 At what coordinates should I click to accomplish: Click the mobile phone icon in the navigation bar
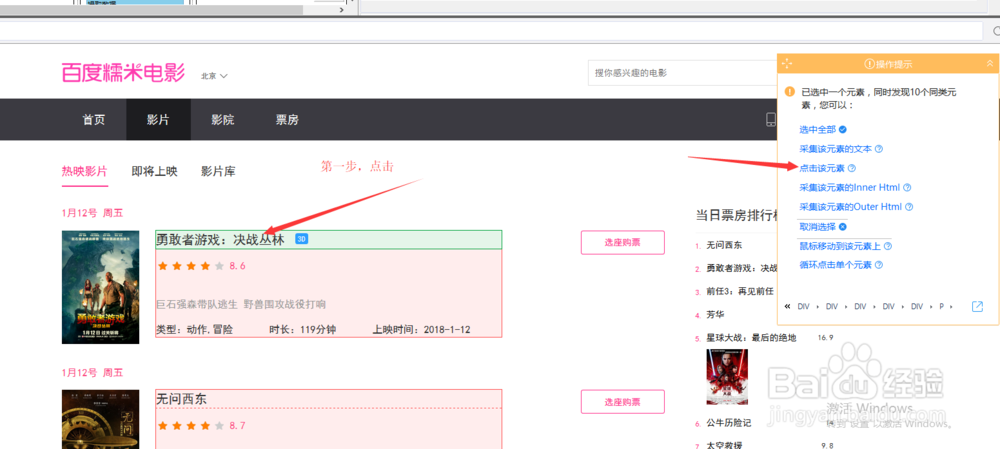[x=770, y=119]
